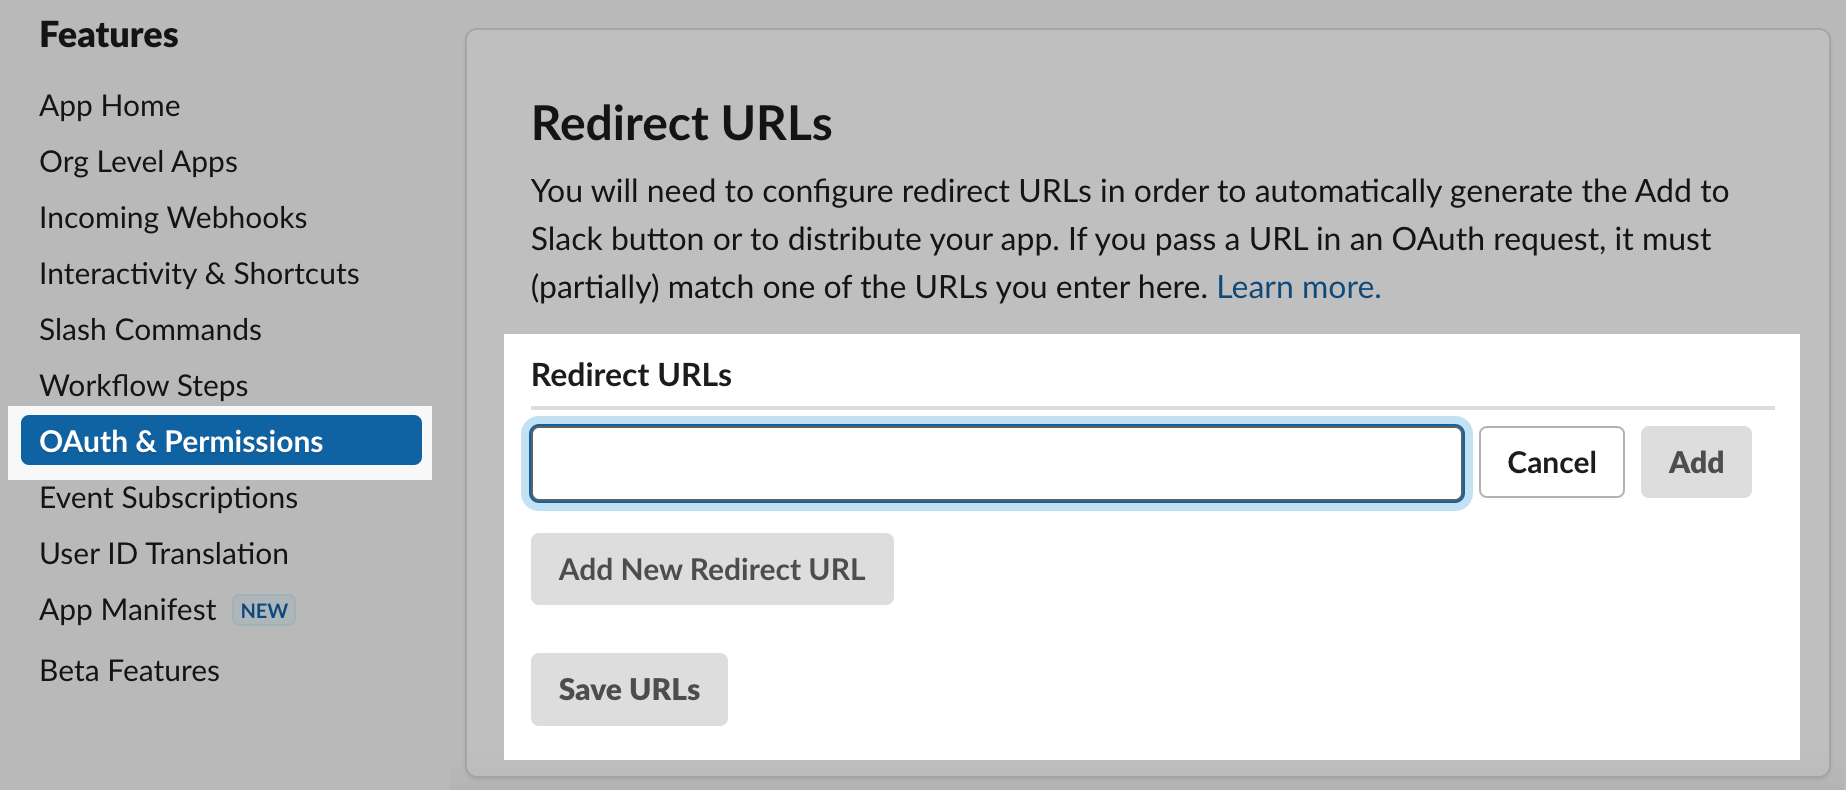Click Add New Redirect URL
Image resolution: width=1846 pixels, height=790 pixels.
tap(712, 569)
